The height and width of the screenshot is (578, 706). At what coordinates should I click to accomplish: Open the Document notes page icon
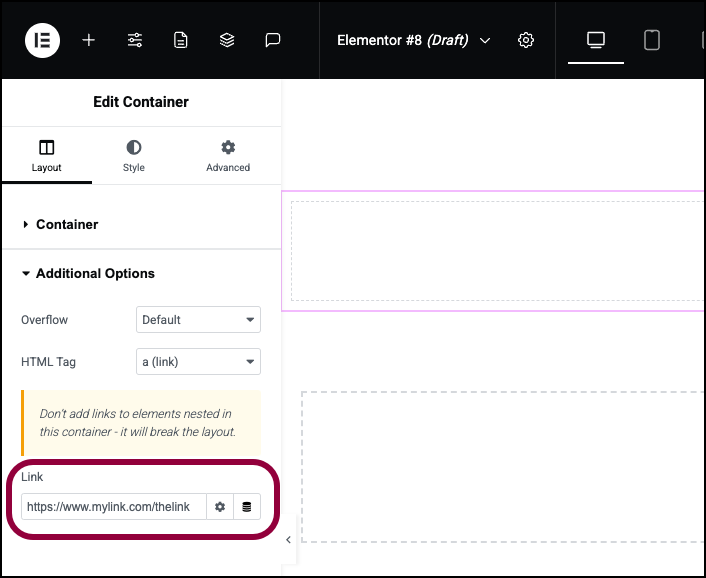[x=181, y=41]
